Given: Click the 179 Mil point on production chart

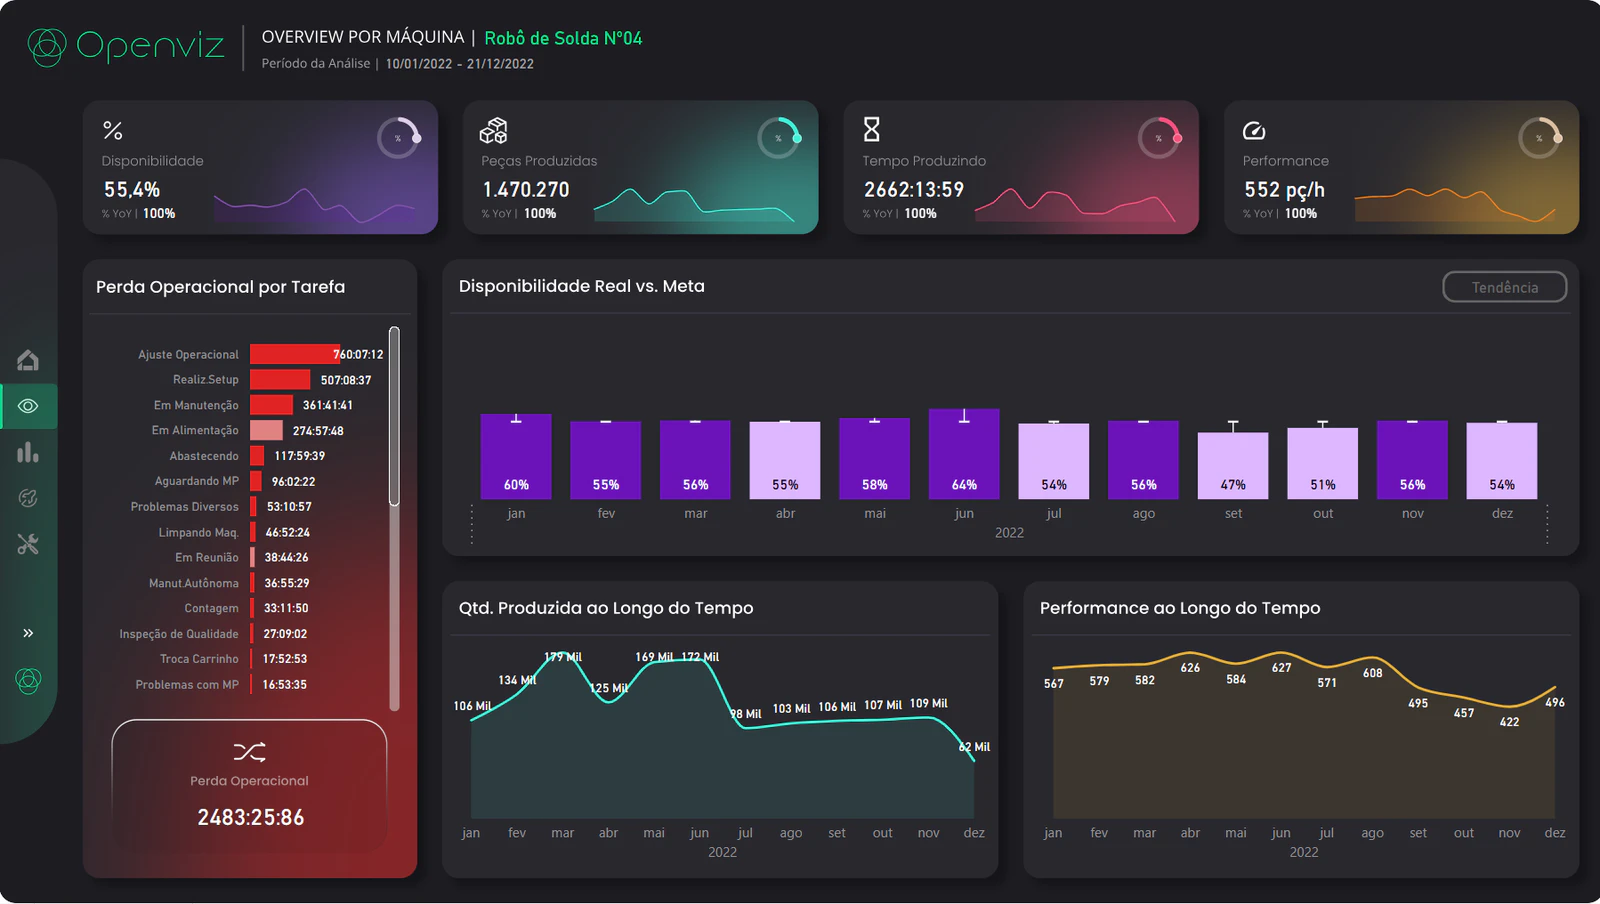Looking at the screenshot, I should (563, 657).
